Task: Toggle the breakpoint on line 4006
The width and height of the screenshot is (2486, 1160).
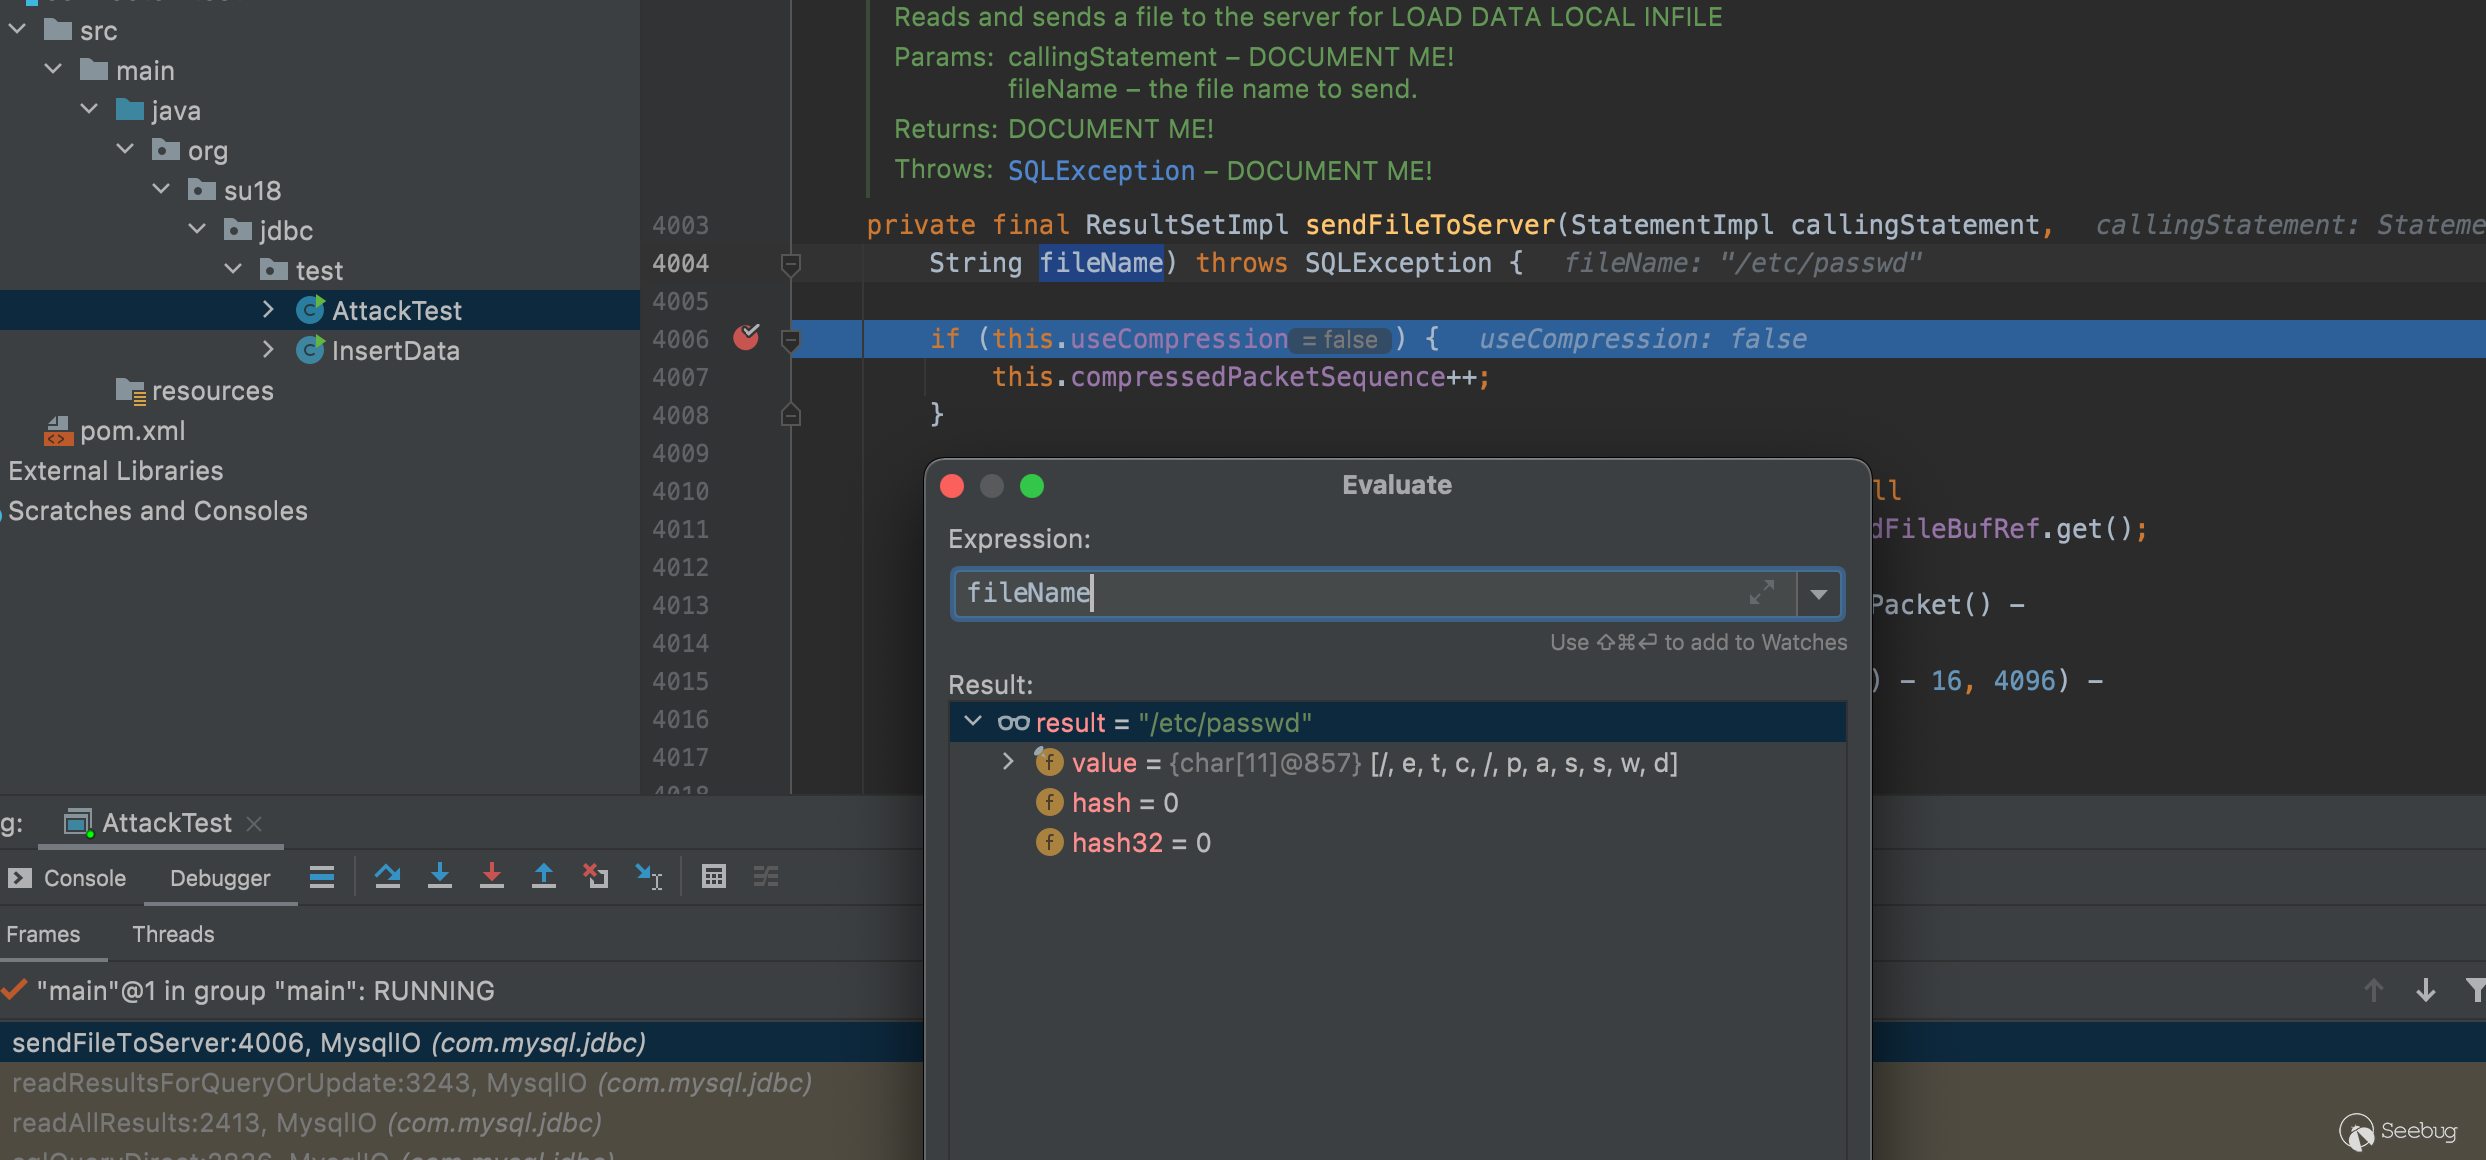Action: (x=746, y=338)
